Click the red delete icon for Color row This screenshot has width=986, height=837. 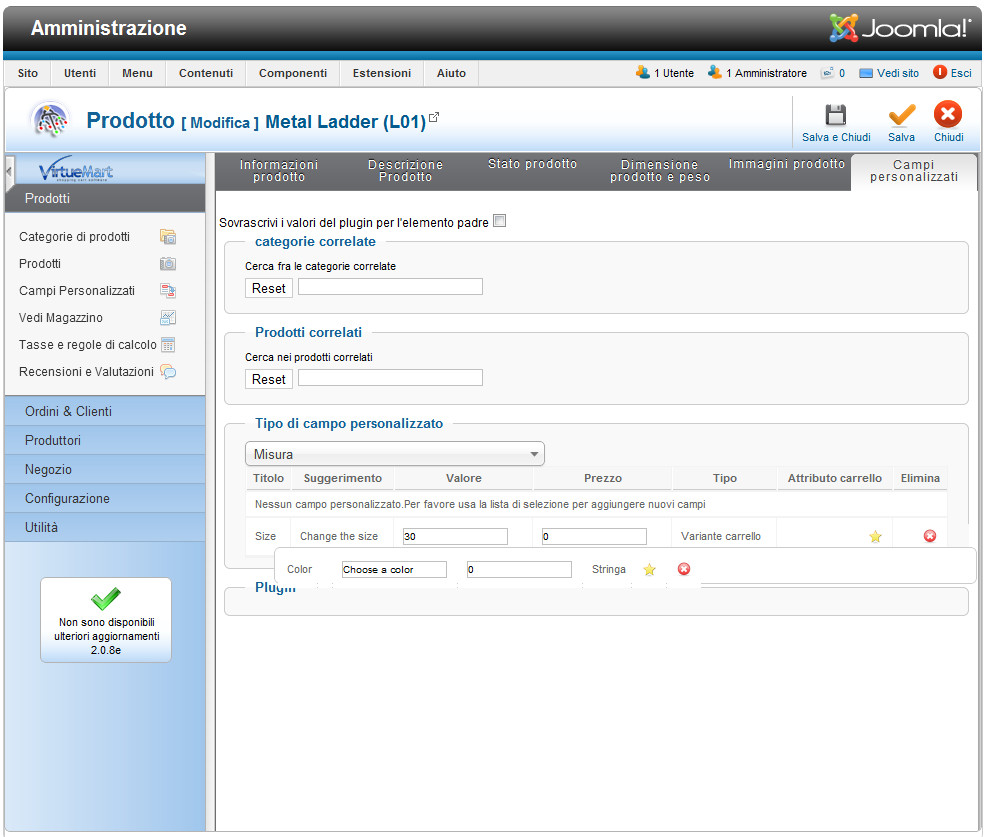(684, 570)
